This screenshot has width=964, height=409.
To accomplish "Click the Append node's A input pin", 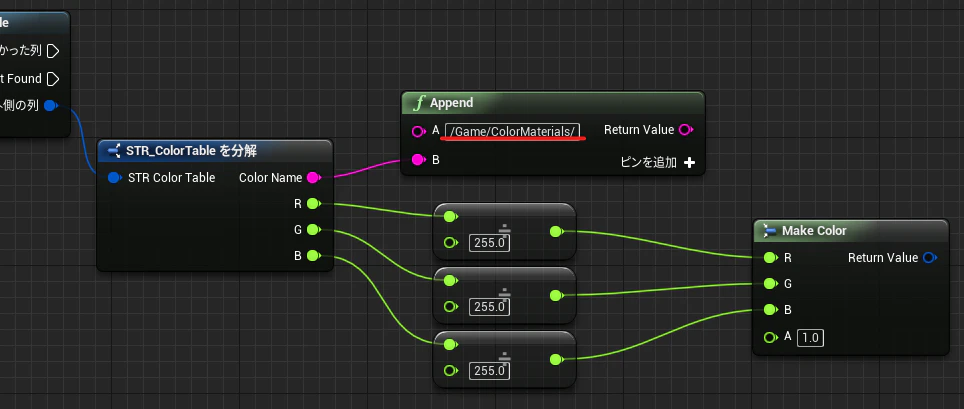I will (419, 131).
